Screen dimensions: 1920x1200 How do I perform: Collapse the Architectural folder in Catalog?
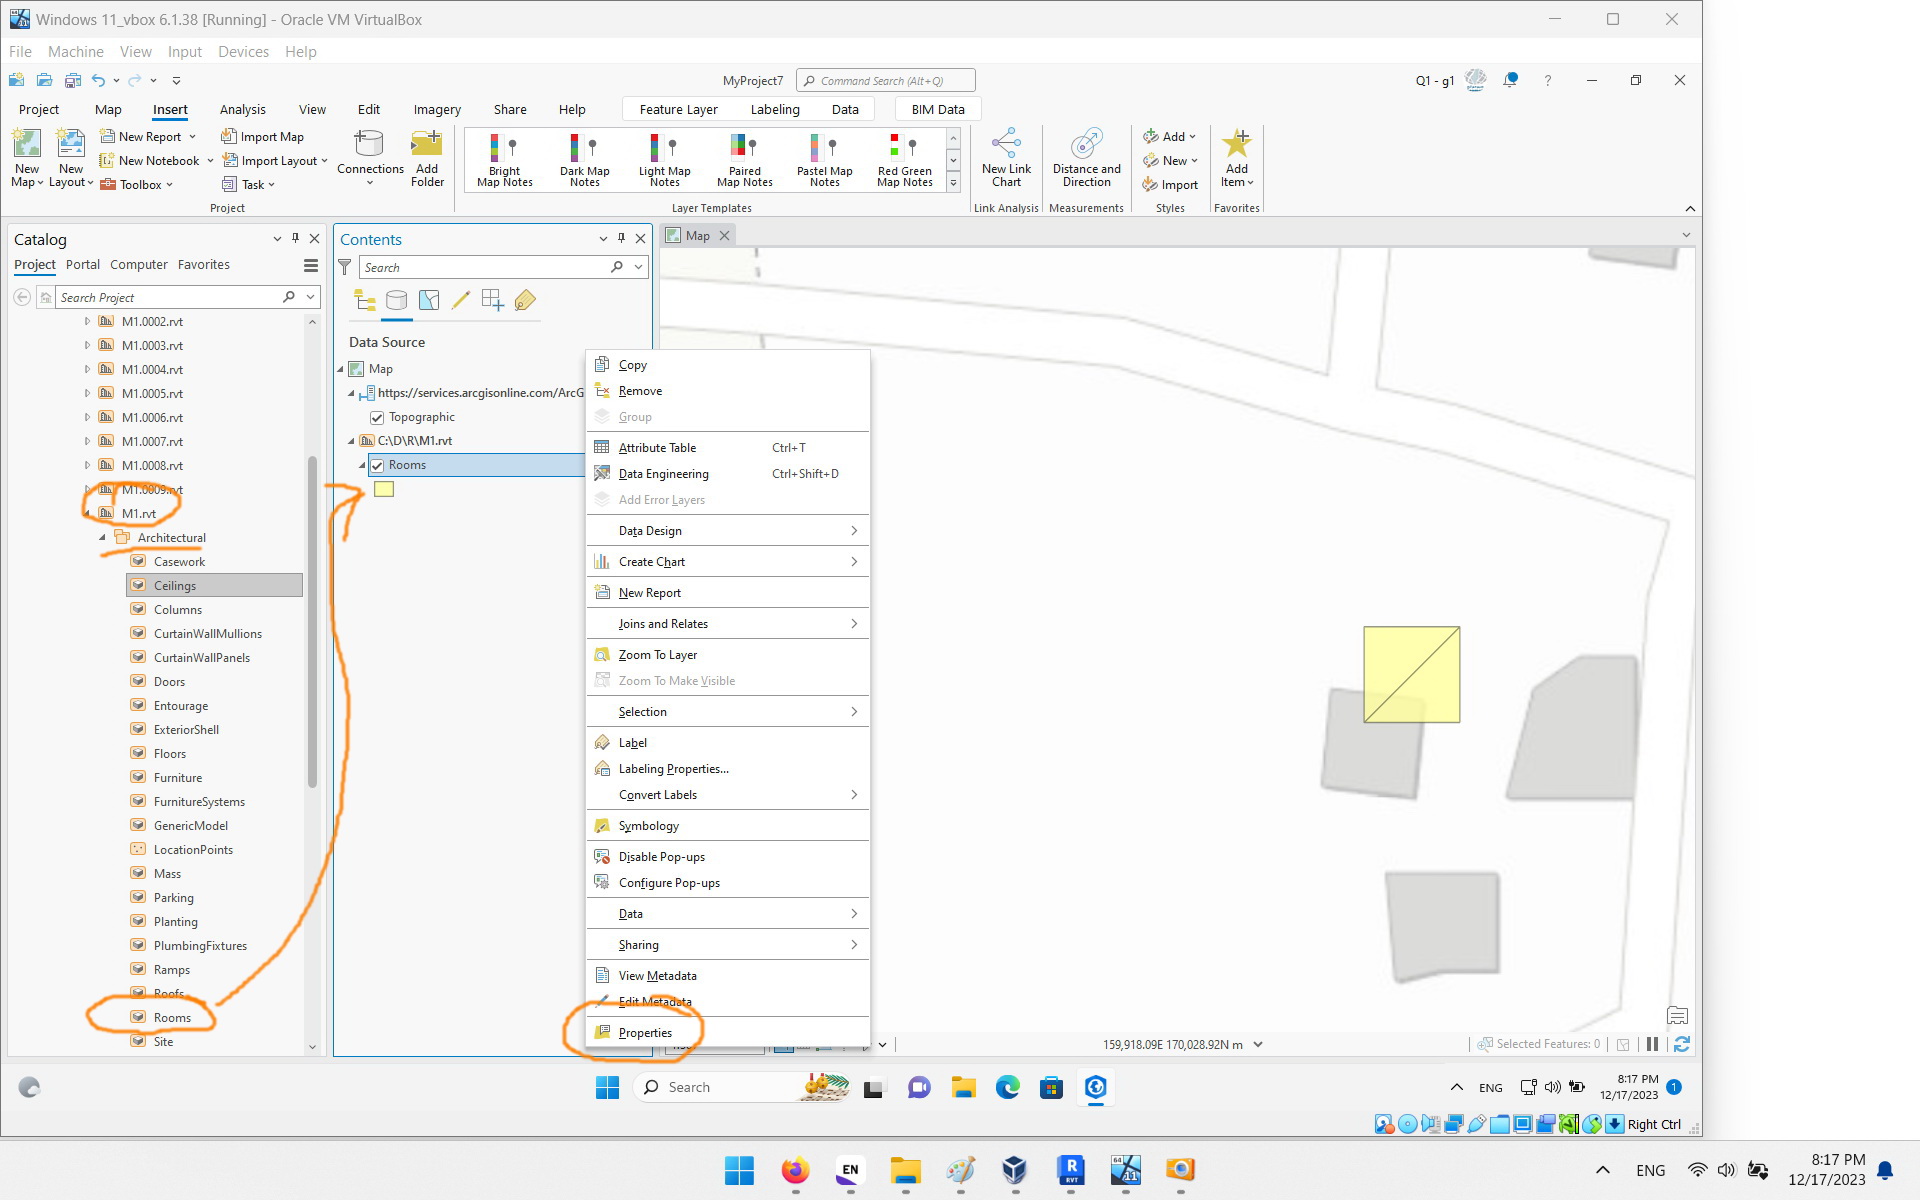(101, 537)
